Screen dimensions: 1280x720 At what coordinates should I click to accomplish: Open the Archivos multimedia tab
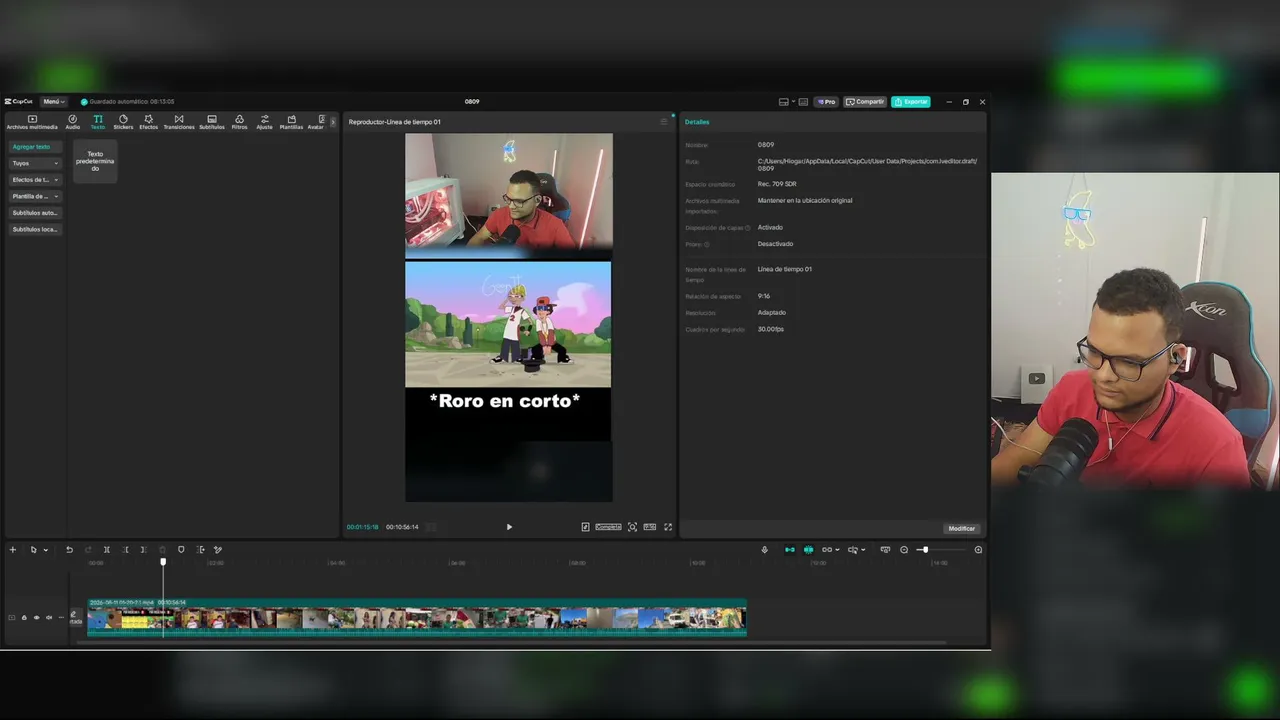(32, 122)
